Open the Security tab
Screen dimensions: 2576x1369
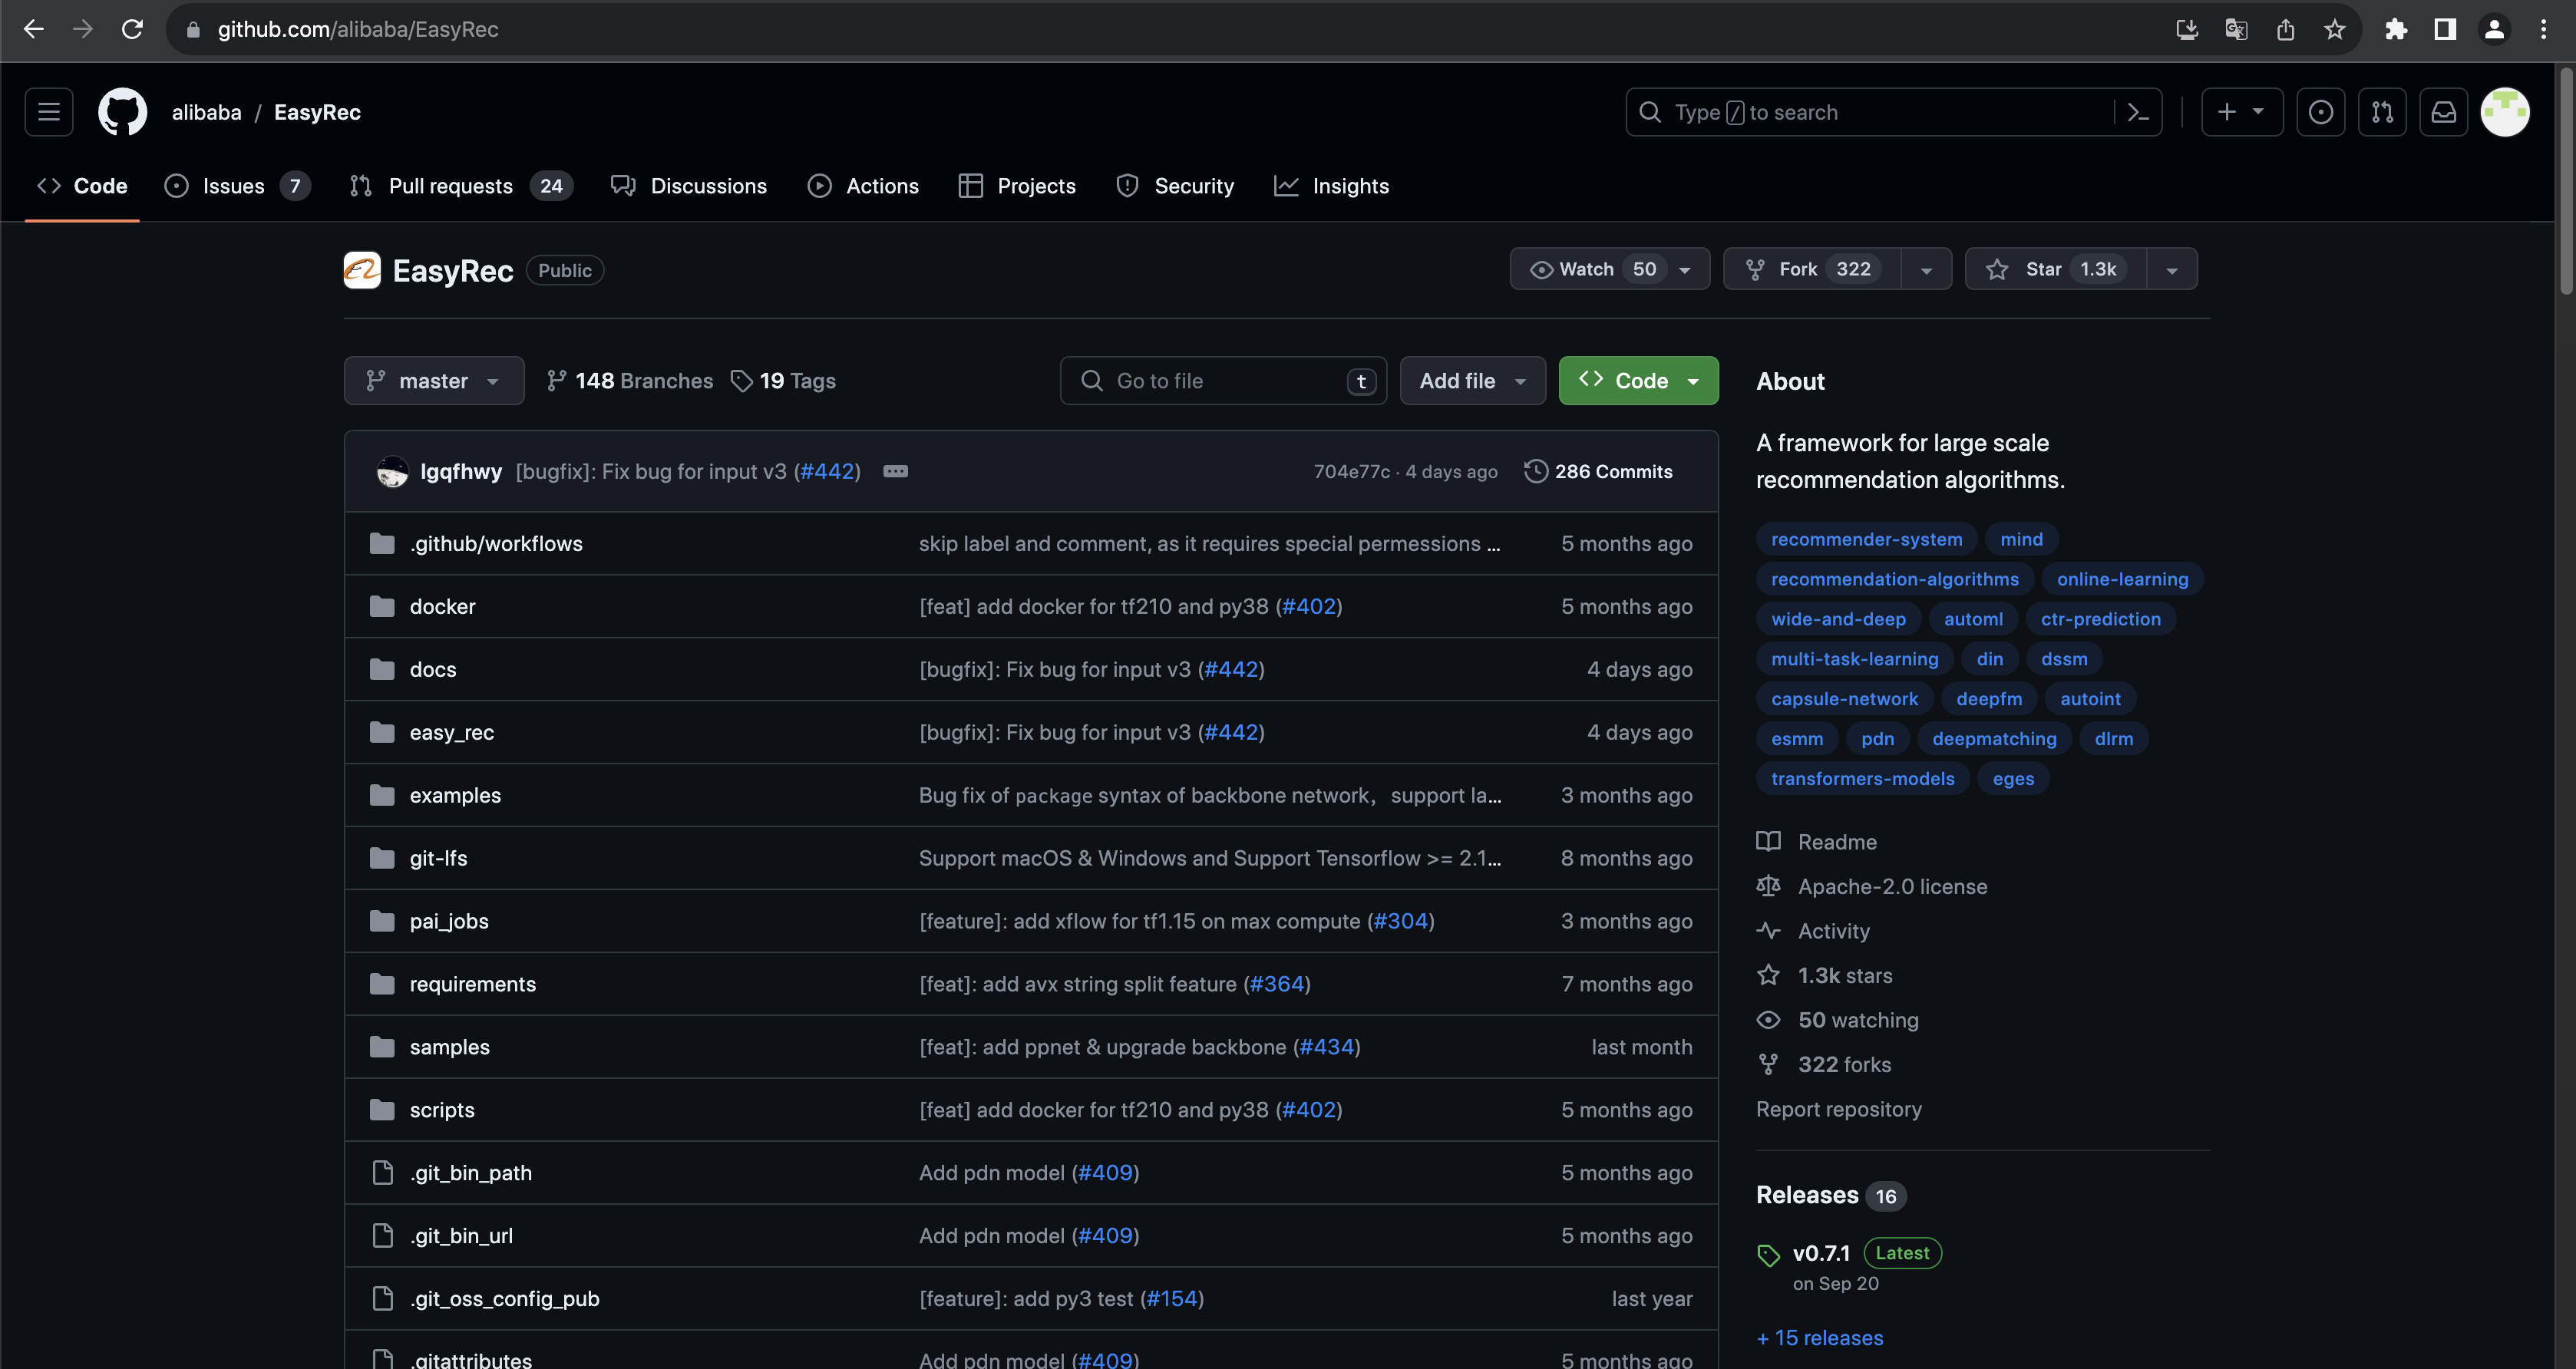pyautogui.click(x=1175, y=186)
